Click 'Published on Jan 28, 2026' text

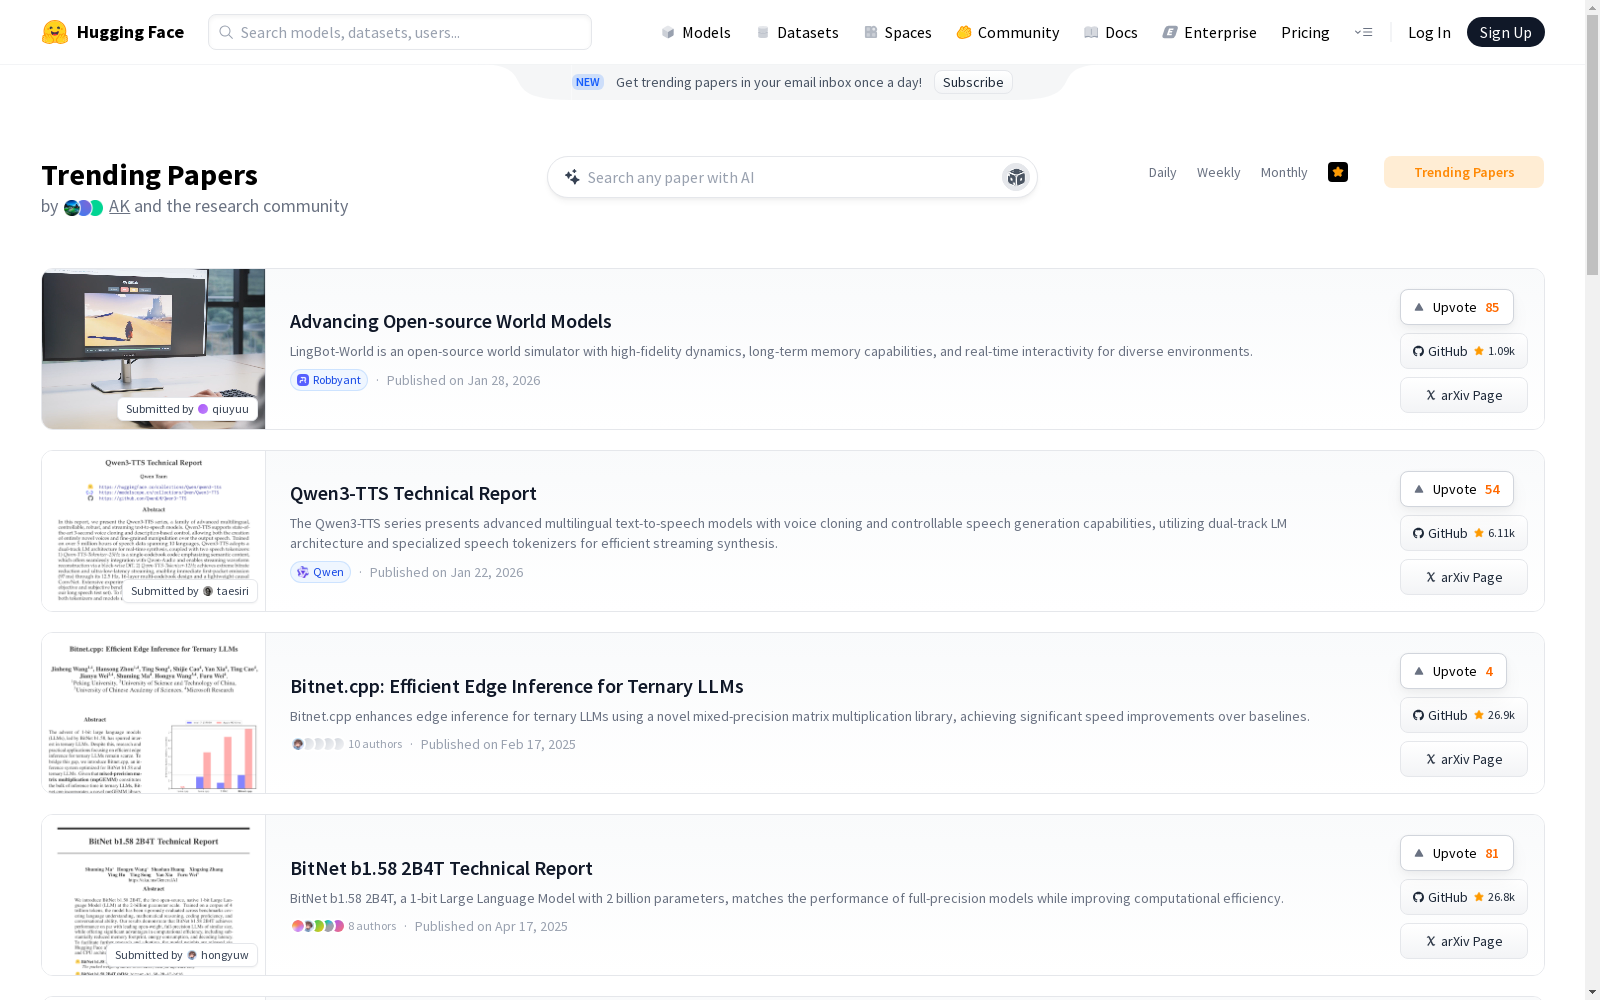(x=463, y=380)
